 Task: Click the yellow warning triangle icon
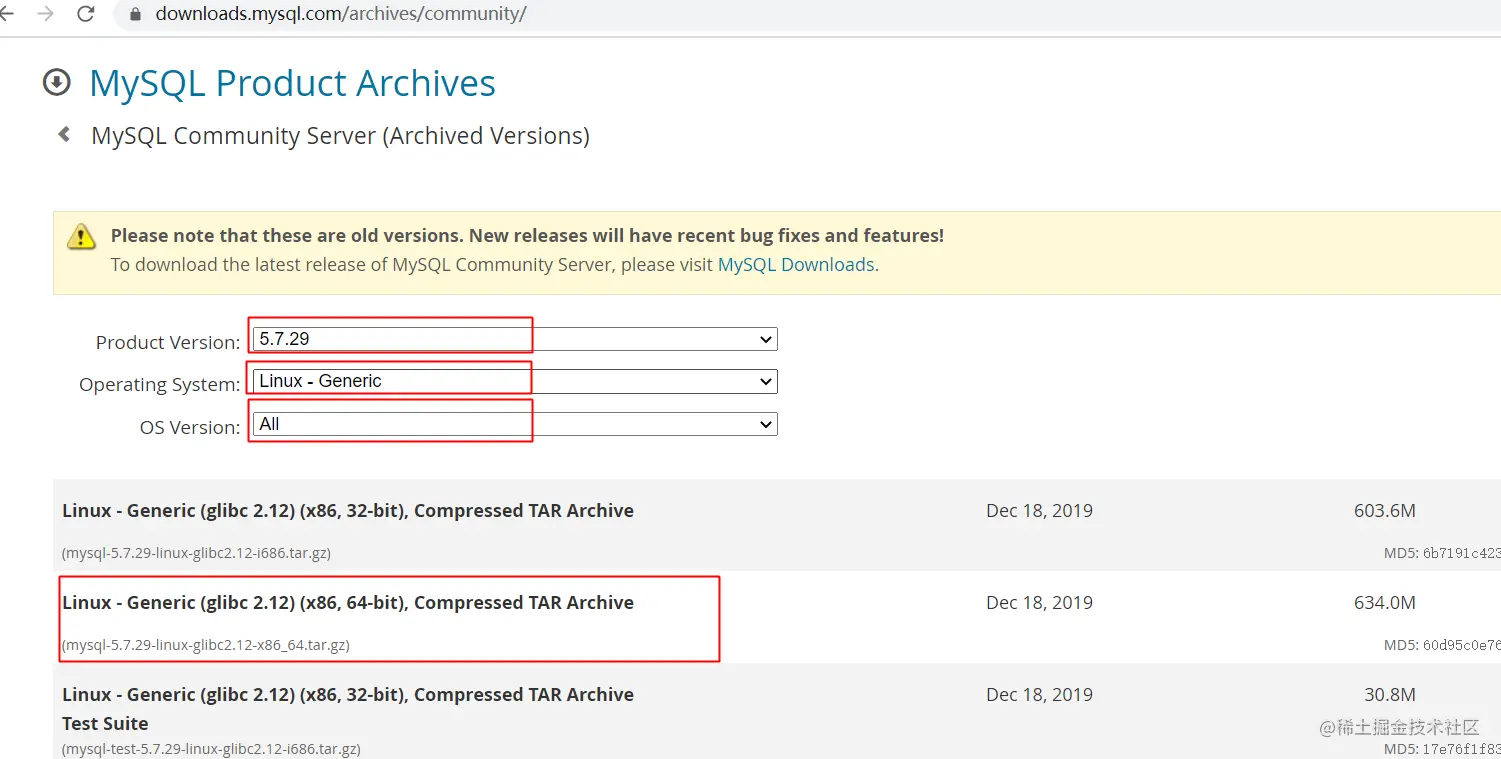click(81, 237)
